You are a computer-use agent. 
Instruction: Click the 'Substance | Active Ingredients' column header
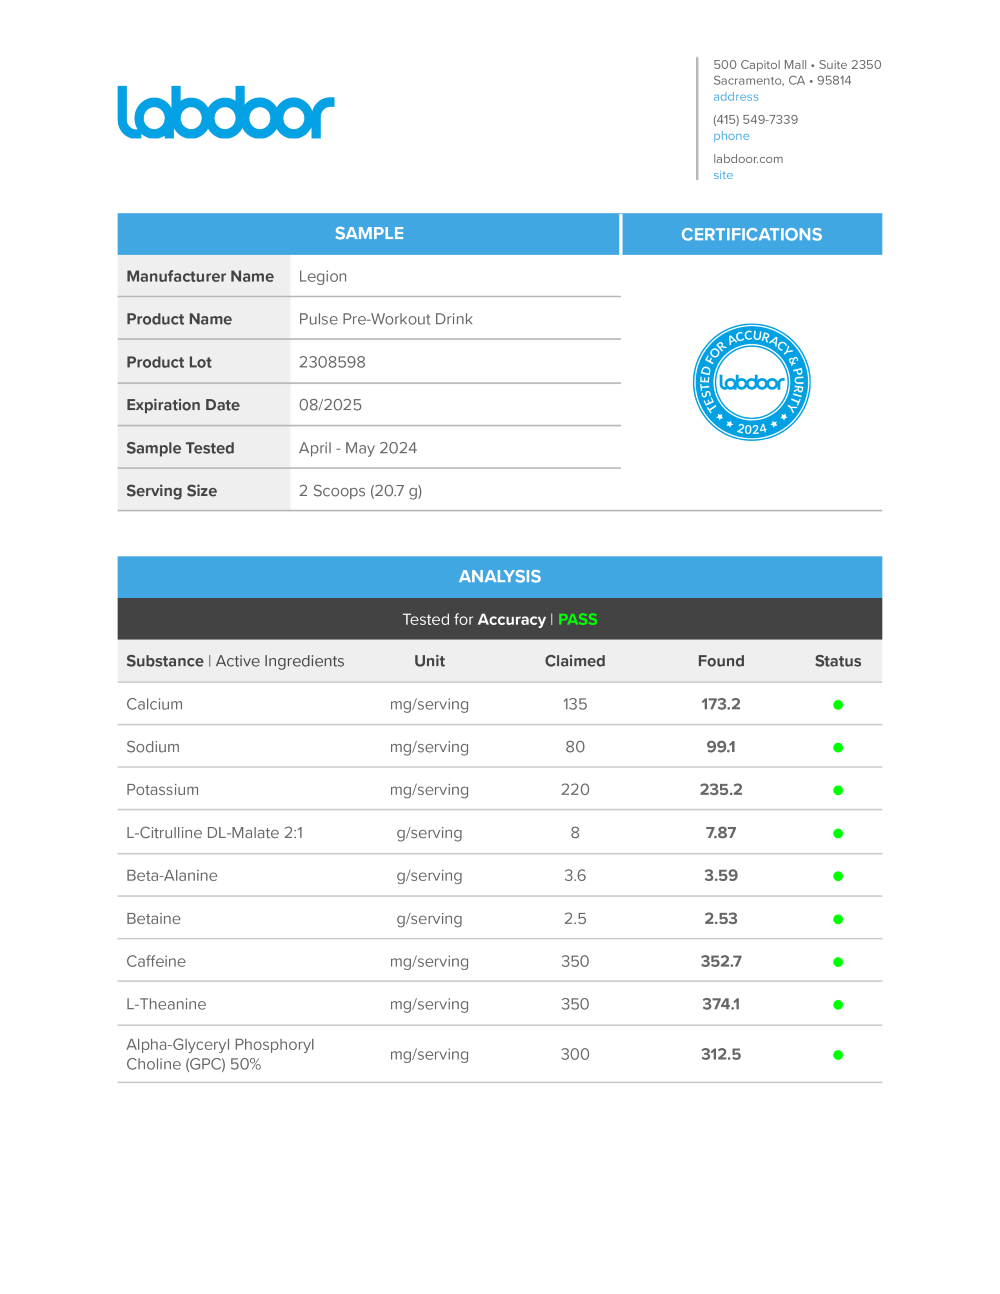pos(235,661)
